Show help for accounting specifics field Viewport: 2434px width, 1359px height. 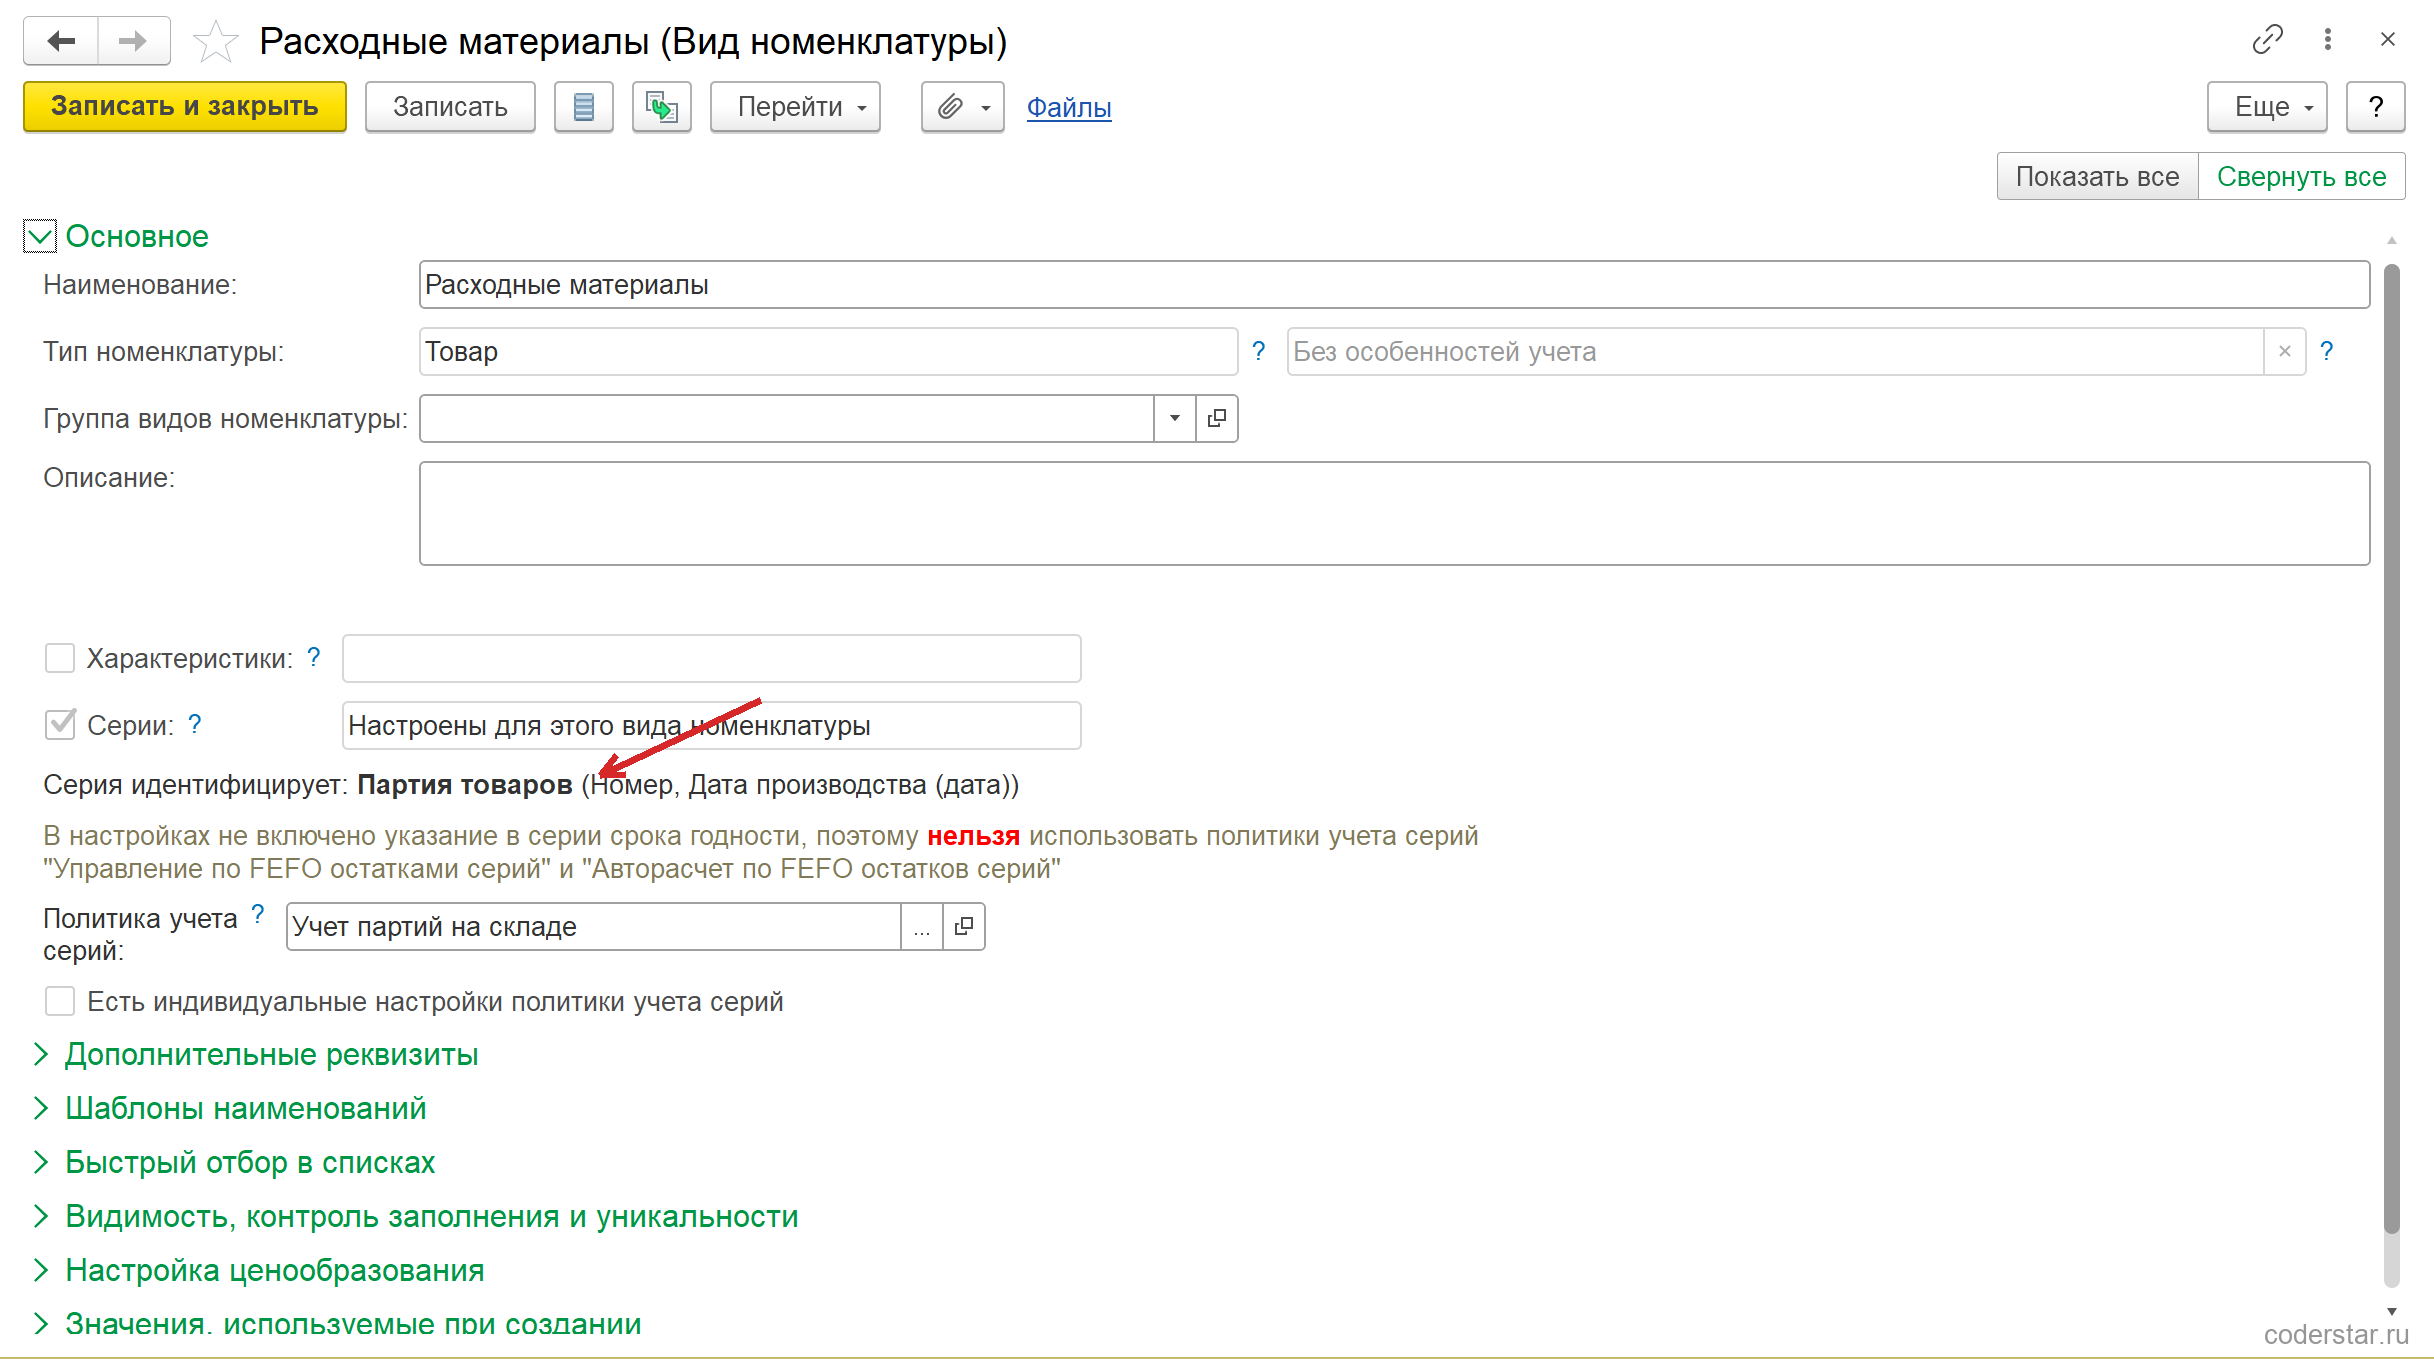[2327, 351]
